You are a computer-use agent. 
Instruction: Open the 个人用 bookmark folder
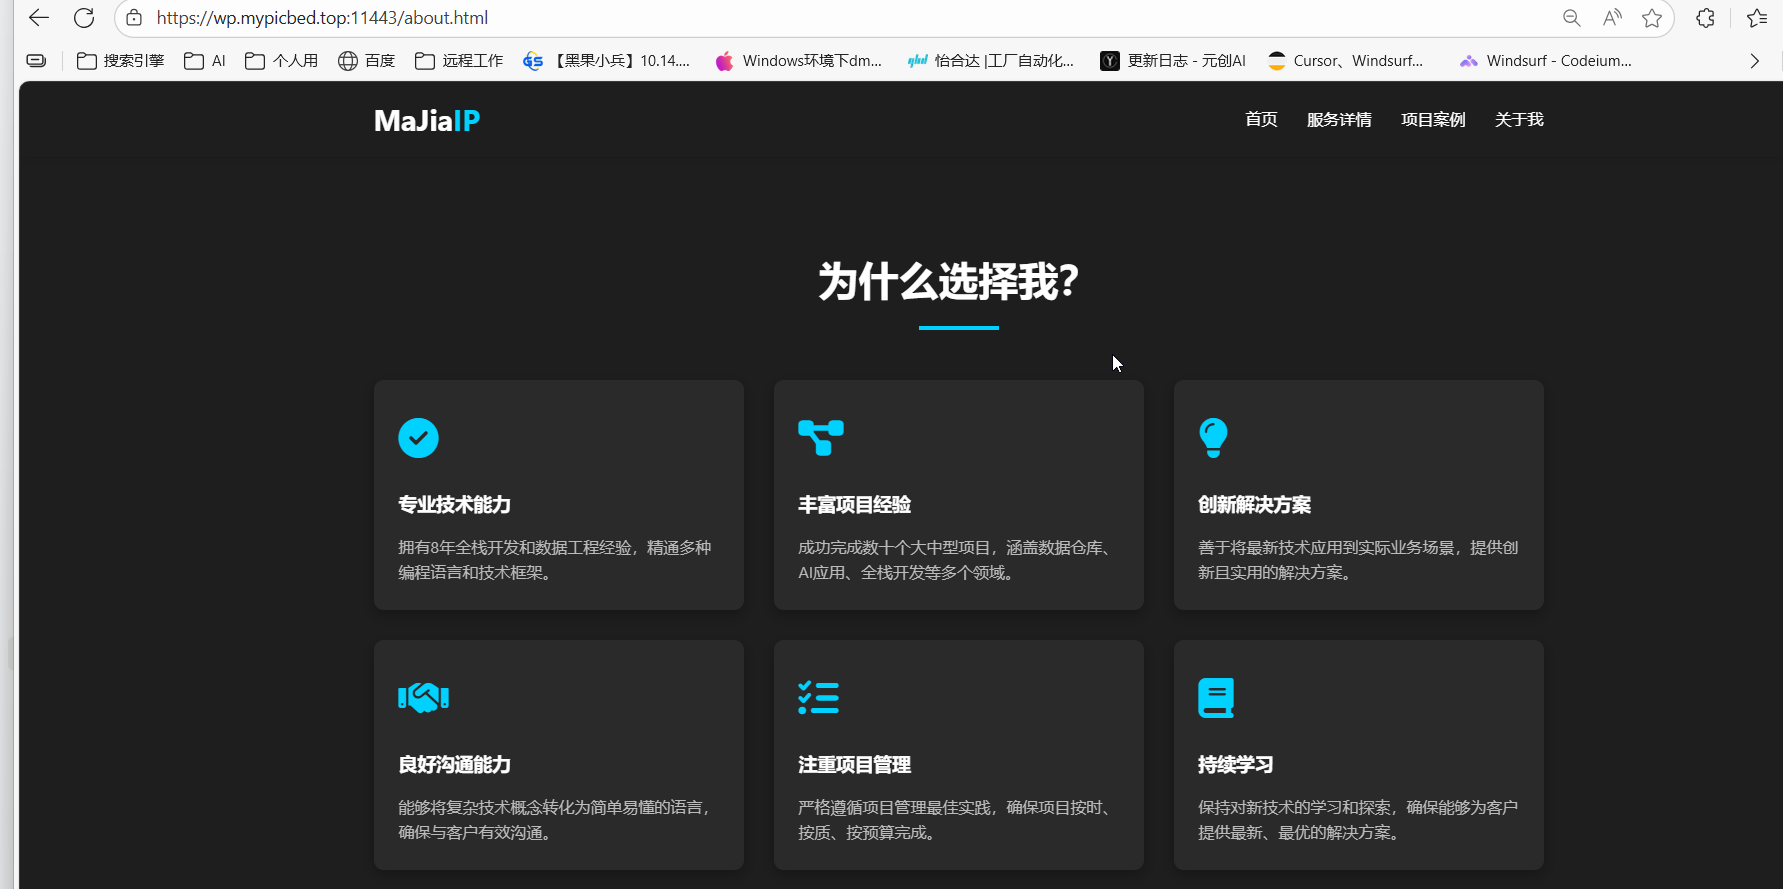pyautogui.click(x=282, y=61)
